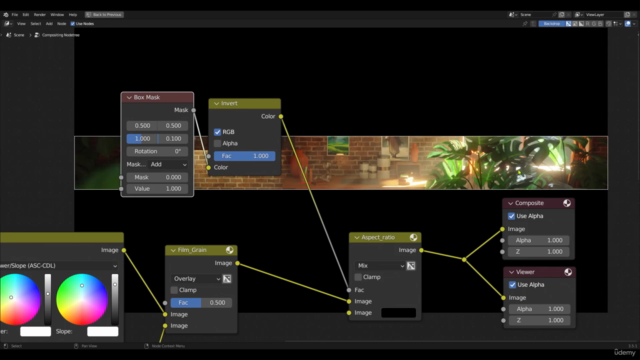This screenshot has height=360, width=640.
Task: Enable Clamp in the Aspect_ratio node
Action: point(358,277)
